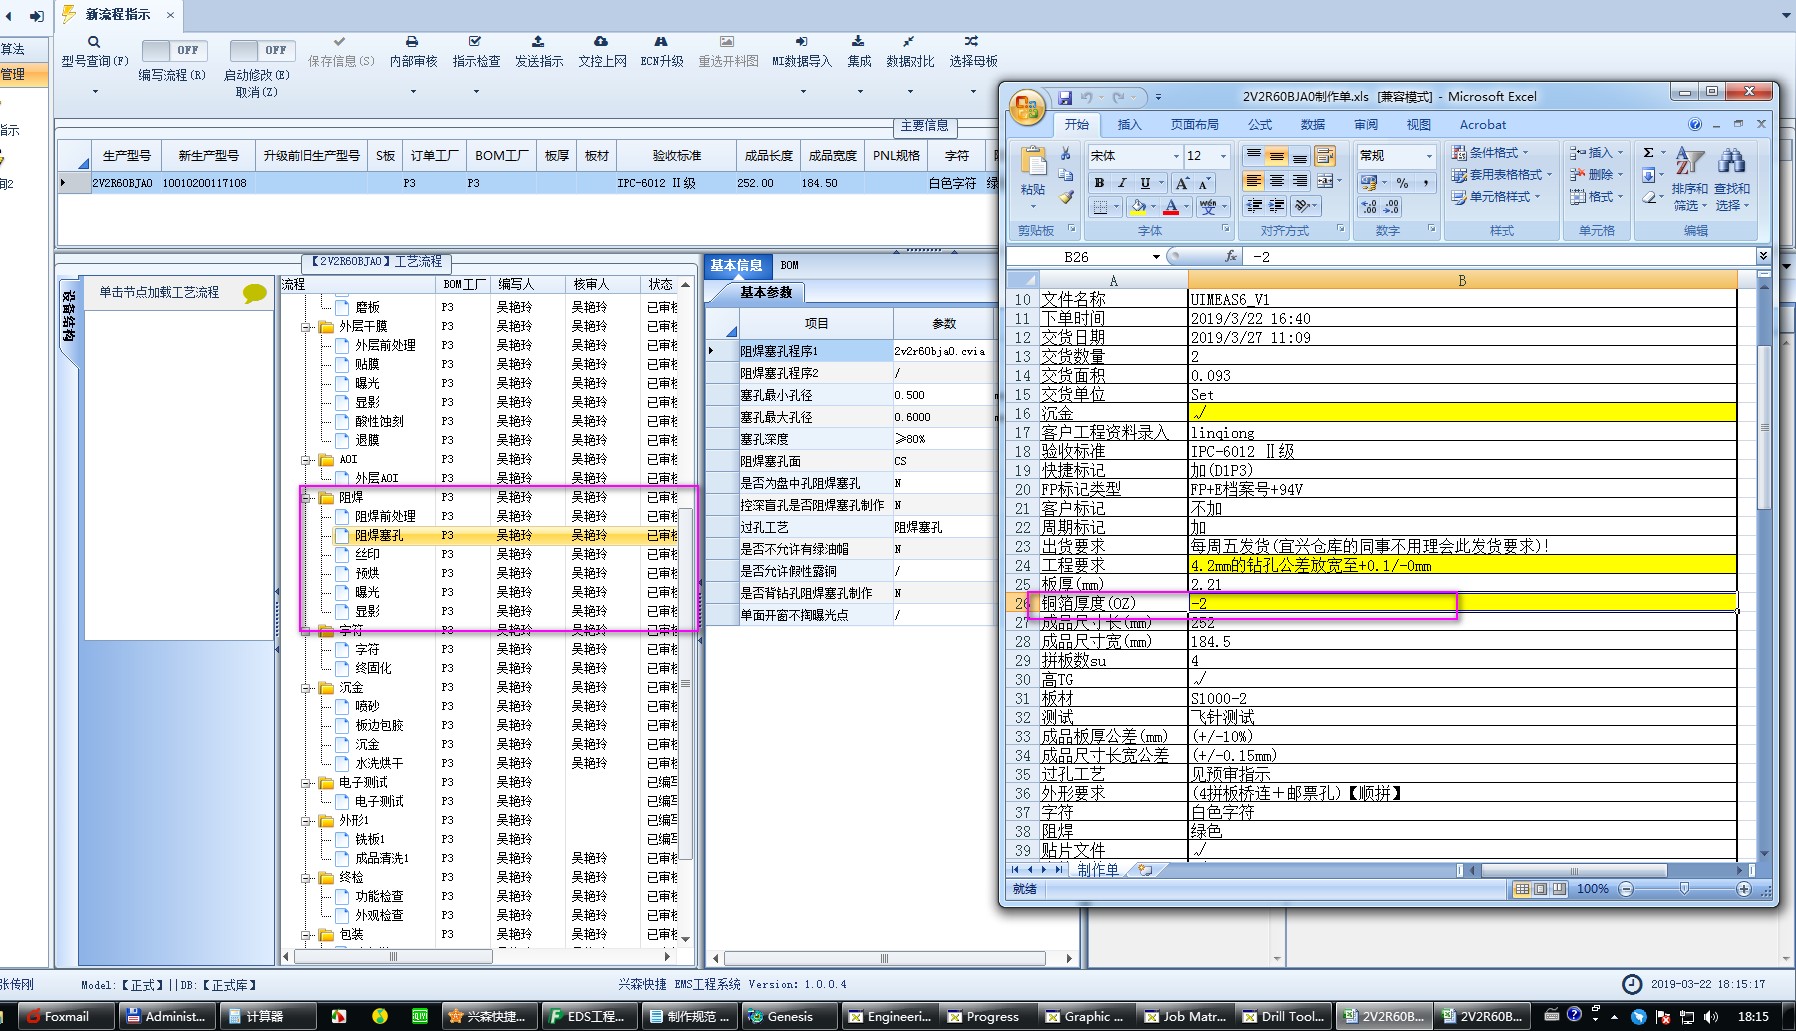Zoom in with Excel plus button

tap(1745, 889)
